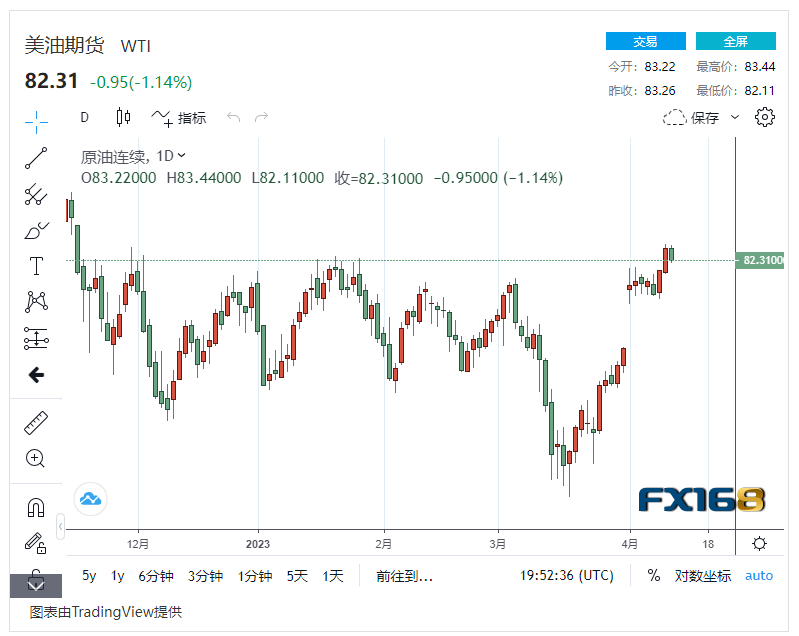Click the 交易 button
The height and width of the screenshot is (636, 799).
click(645, 41)
